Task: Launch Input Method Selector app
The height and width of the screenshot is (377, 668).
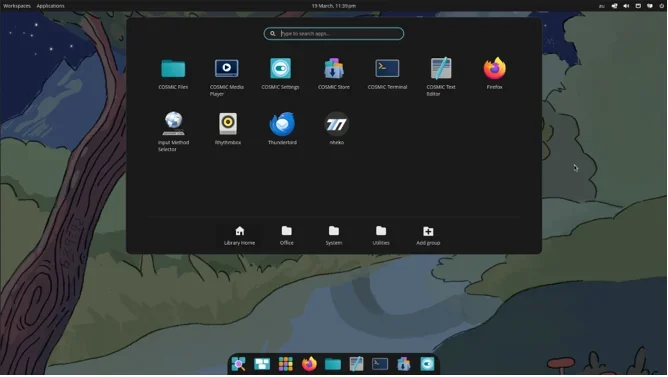Action: (173, 132)
